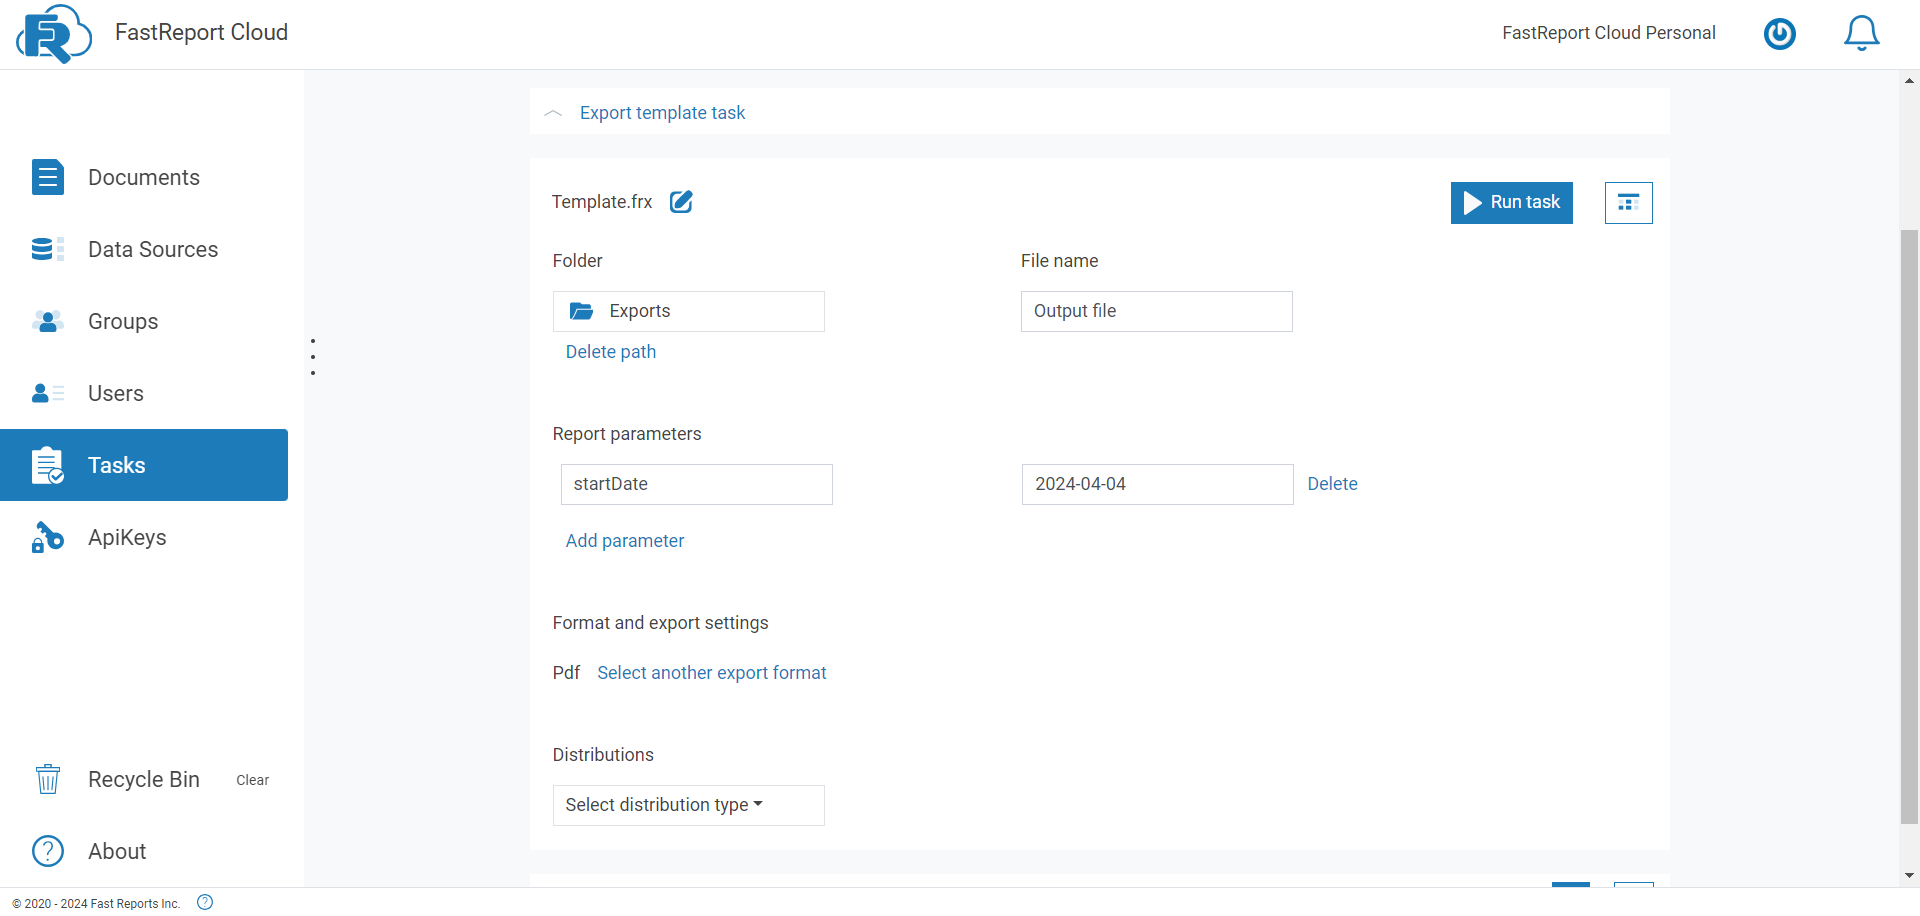Open the Exports folder picker
The image size is (1920, 916).
tap(688, 311)
